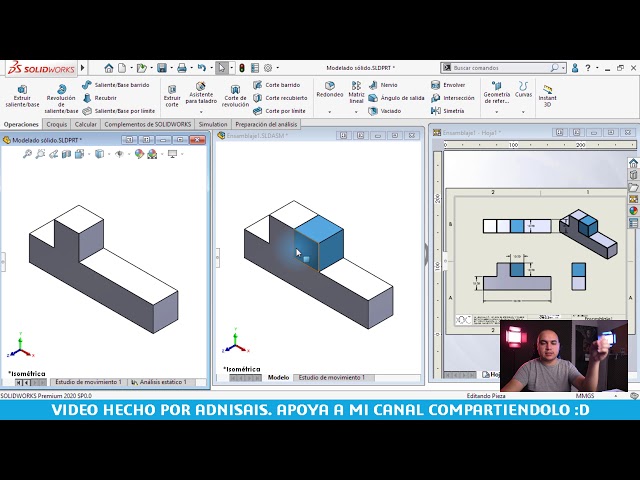
Task: Select the Intersección tool
Action: coord(453,98)
